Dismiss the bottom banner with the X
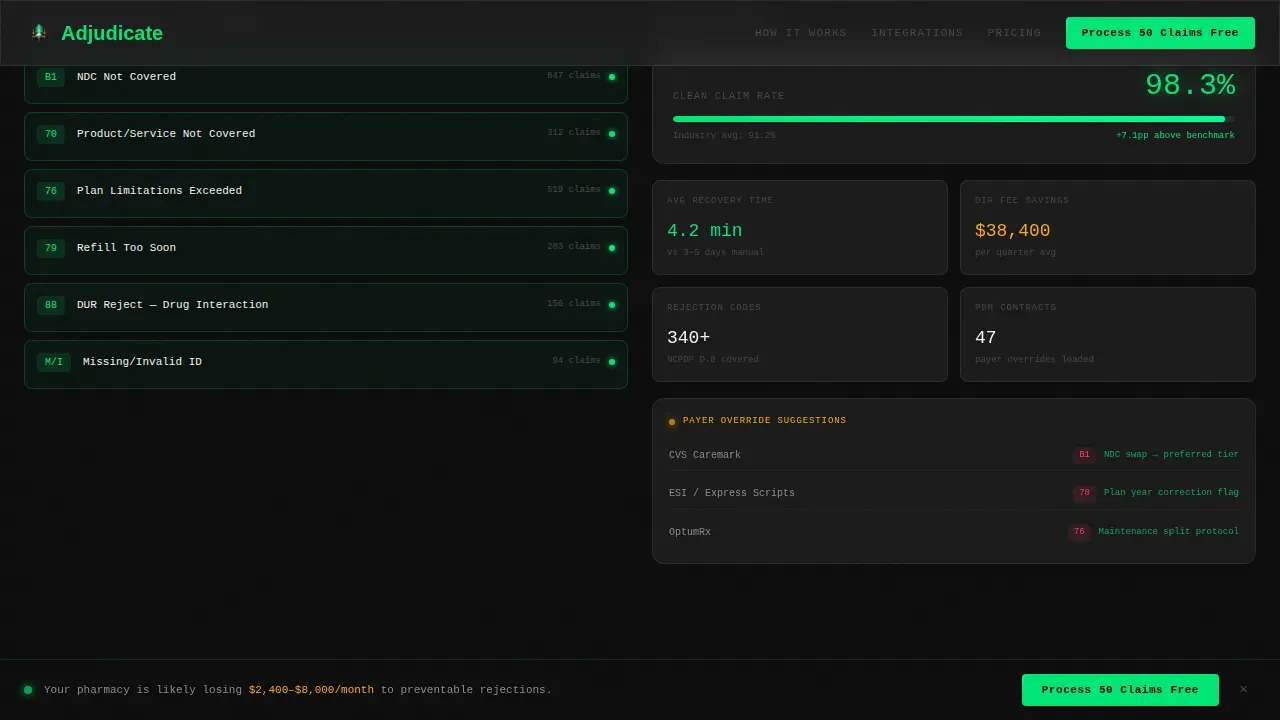Screen dimensions: 1280x720 pyautogui.click(x=1244, y=689)
